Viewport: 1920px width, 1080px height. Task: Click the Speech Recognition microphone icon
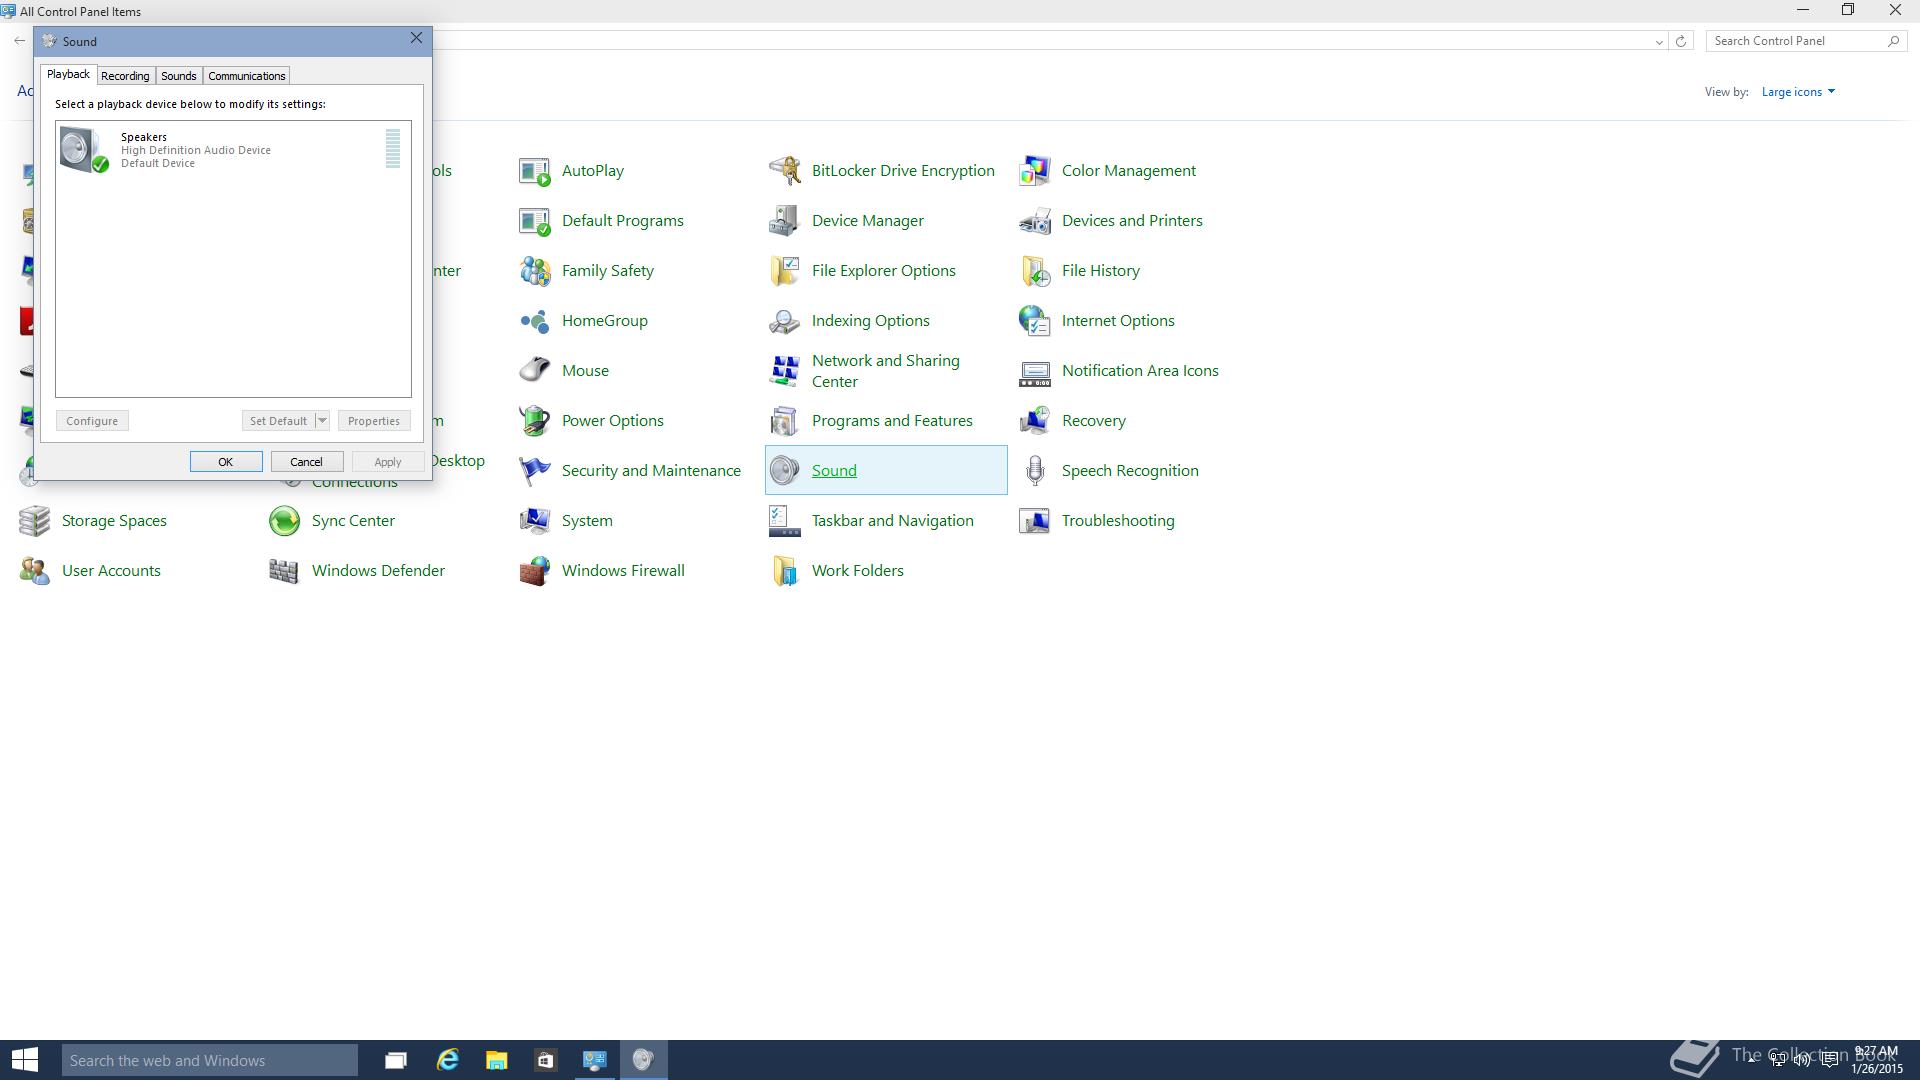(1035, 471)
